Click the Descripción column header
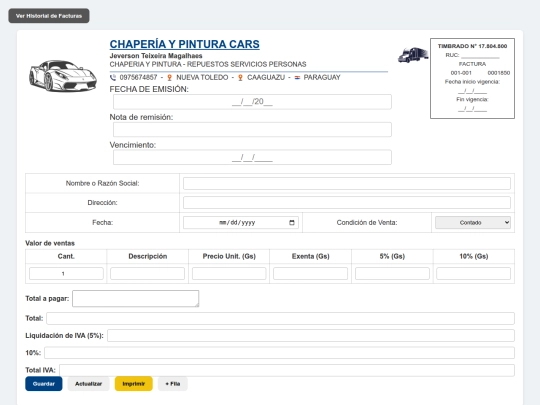 pyautogui.click(x=147, y=256)
